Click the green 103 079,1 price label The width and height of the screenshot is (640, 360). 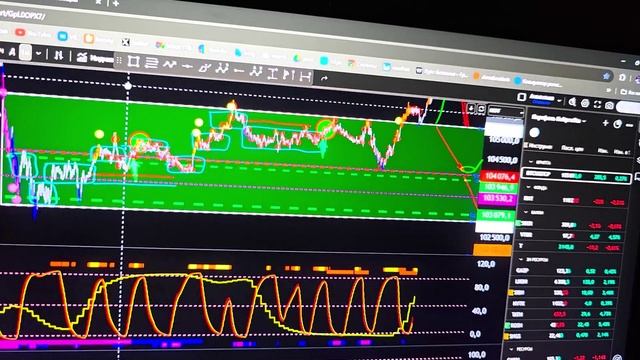(495, 215)
